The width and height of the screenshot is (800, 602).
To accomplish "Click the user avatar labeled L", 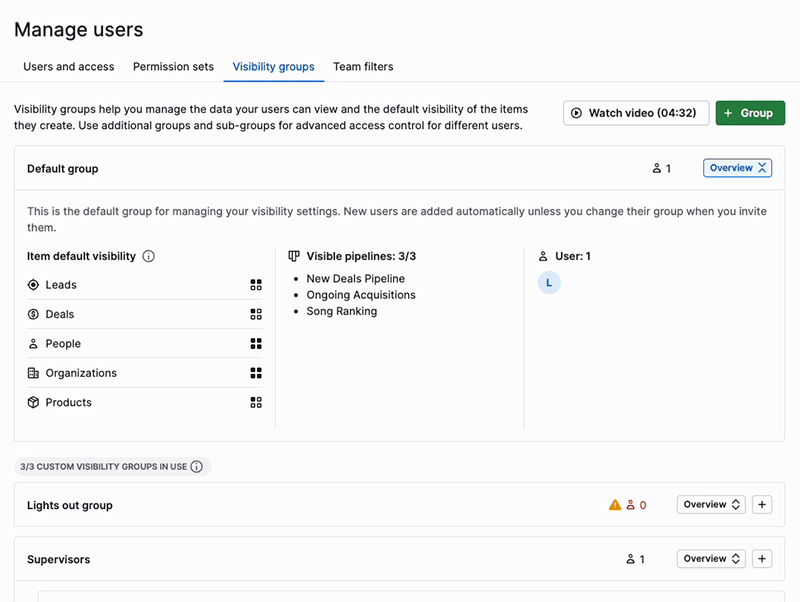I will click(x=548, y=282).
